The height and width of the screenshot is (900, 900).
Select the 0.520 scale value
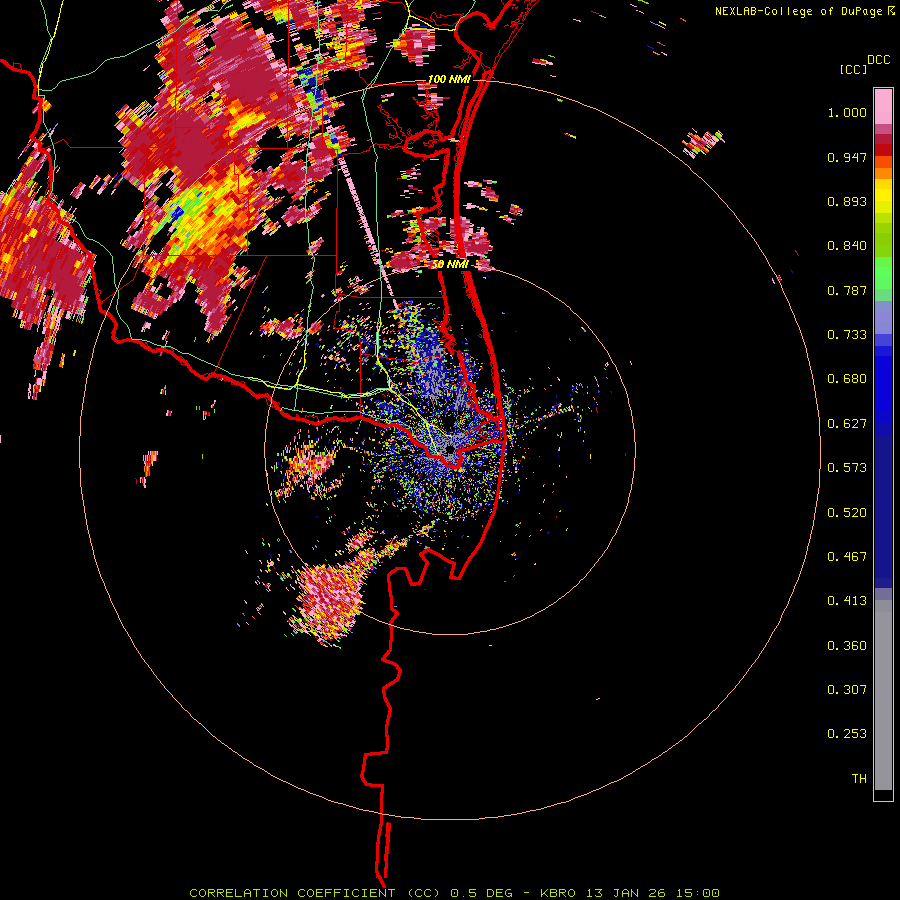(847, 513)
